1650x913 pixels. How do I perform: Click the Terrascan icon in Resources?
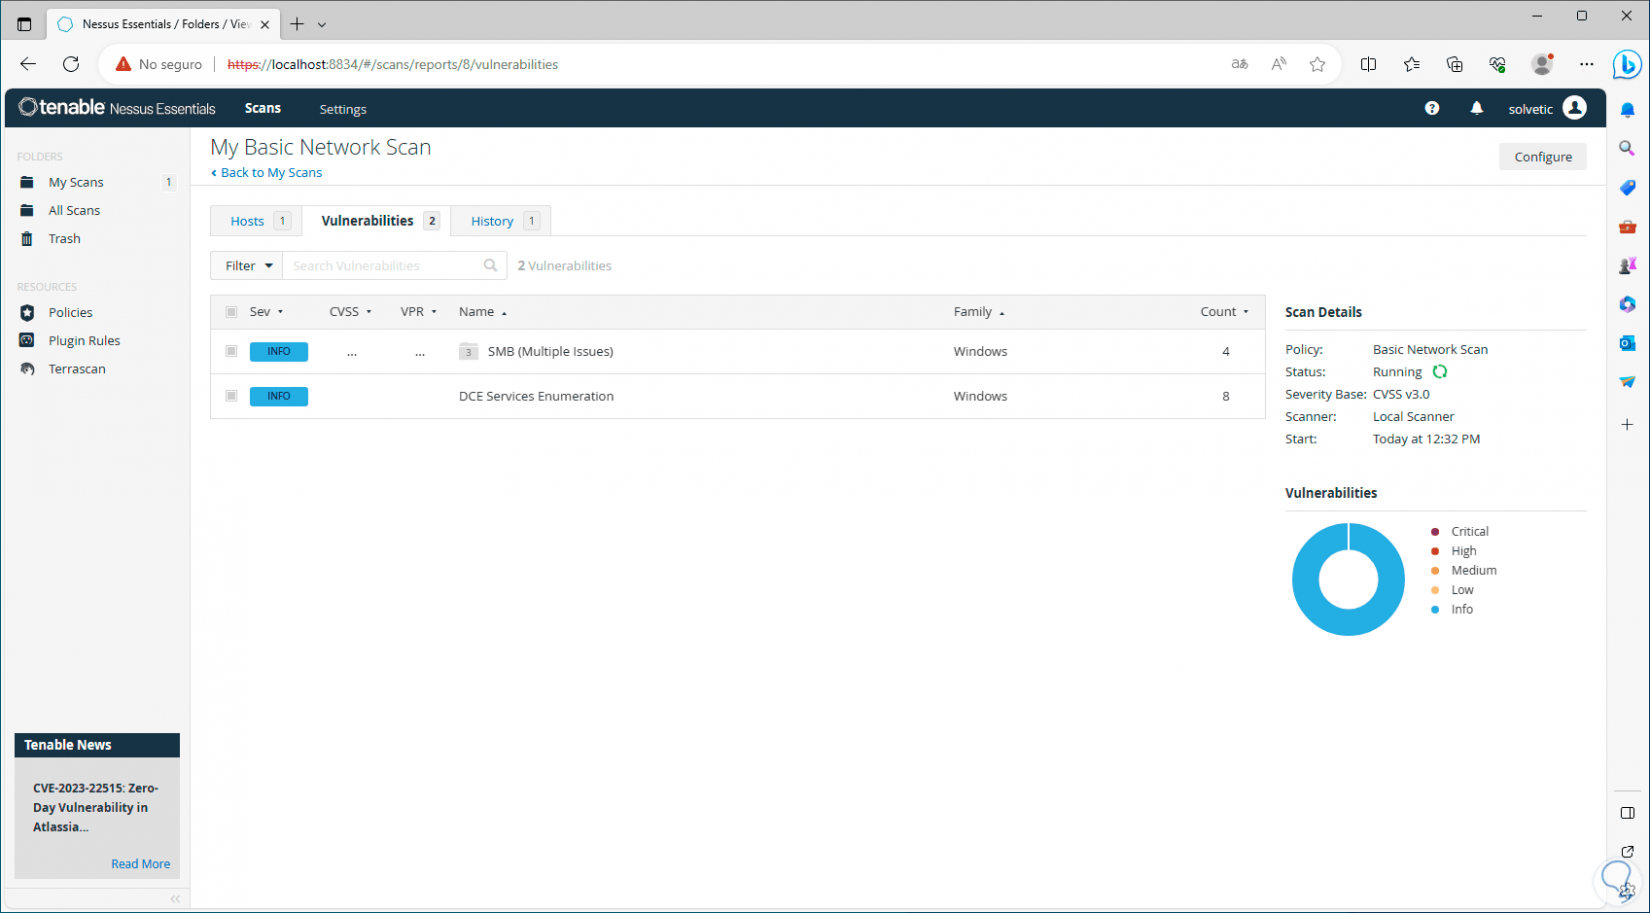[27, 368]
